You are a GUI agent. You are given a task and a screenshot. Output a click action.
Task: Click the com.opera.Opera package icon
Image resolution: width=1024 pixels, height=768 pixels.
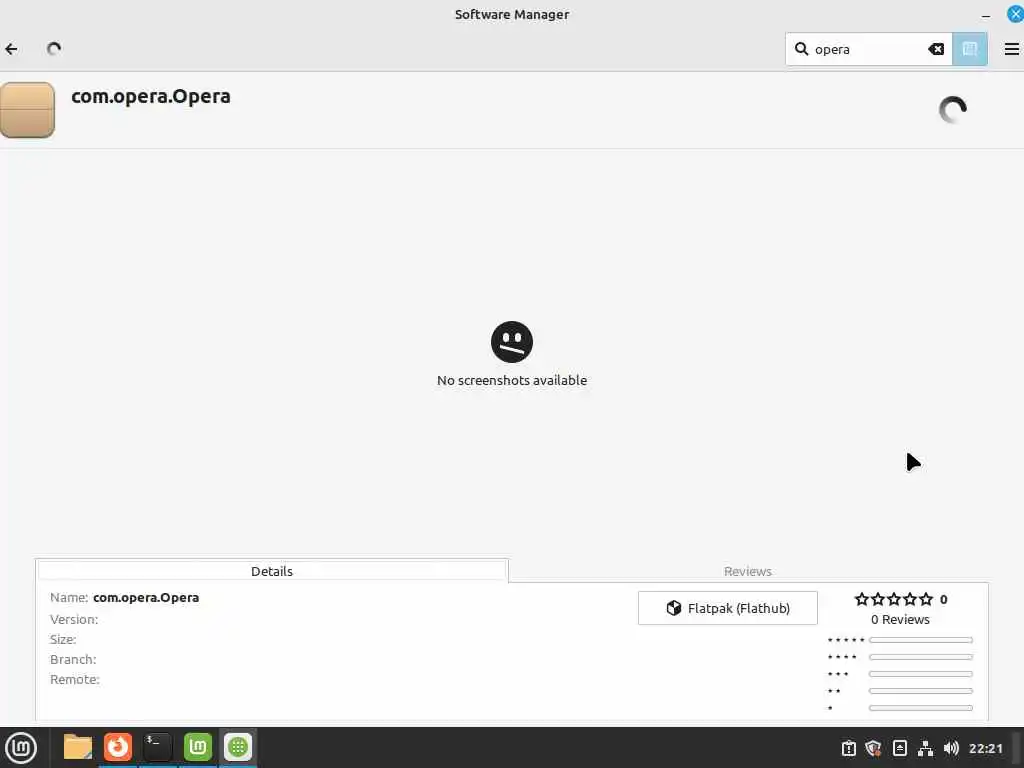tap(27, 110)
